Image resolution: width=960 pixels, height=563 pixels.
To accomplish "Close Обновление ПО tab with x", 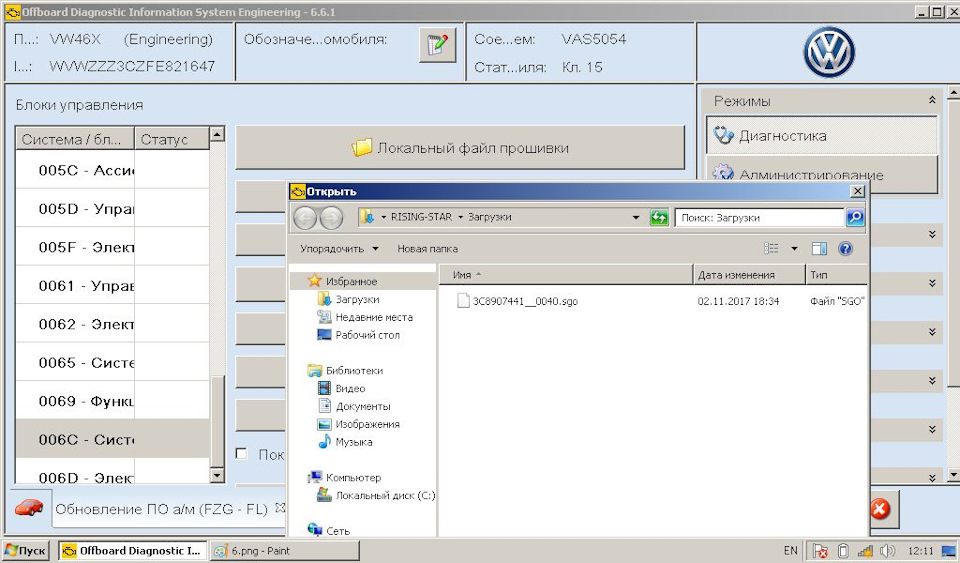I will 280,507.
